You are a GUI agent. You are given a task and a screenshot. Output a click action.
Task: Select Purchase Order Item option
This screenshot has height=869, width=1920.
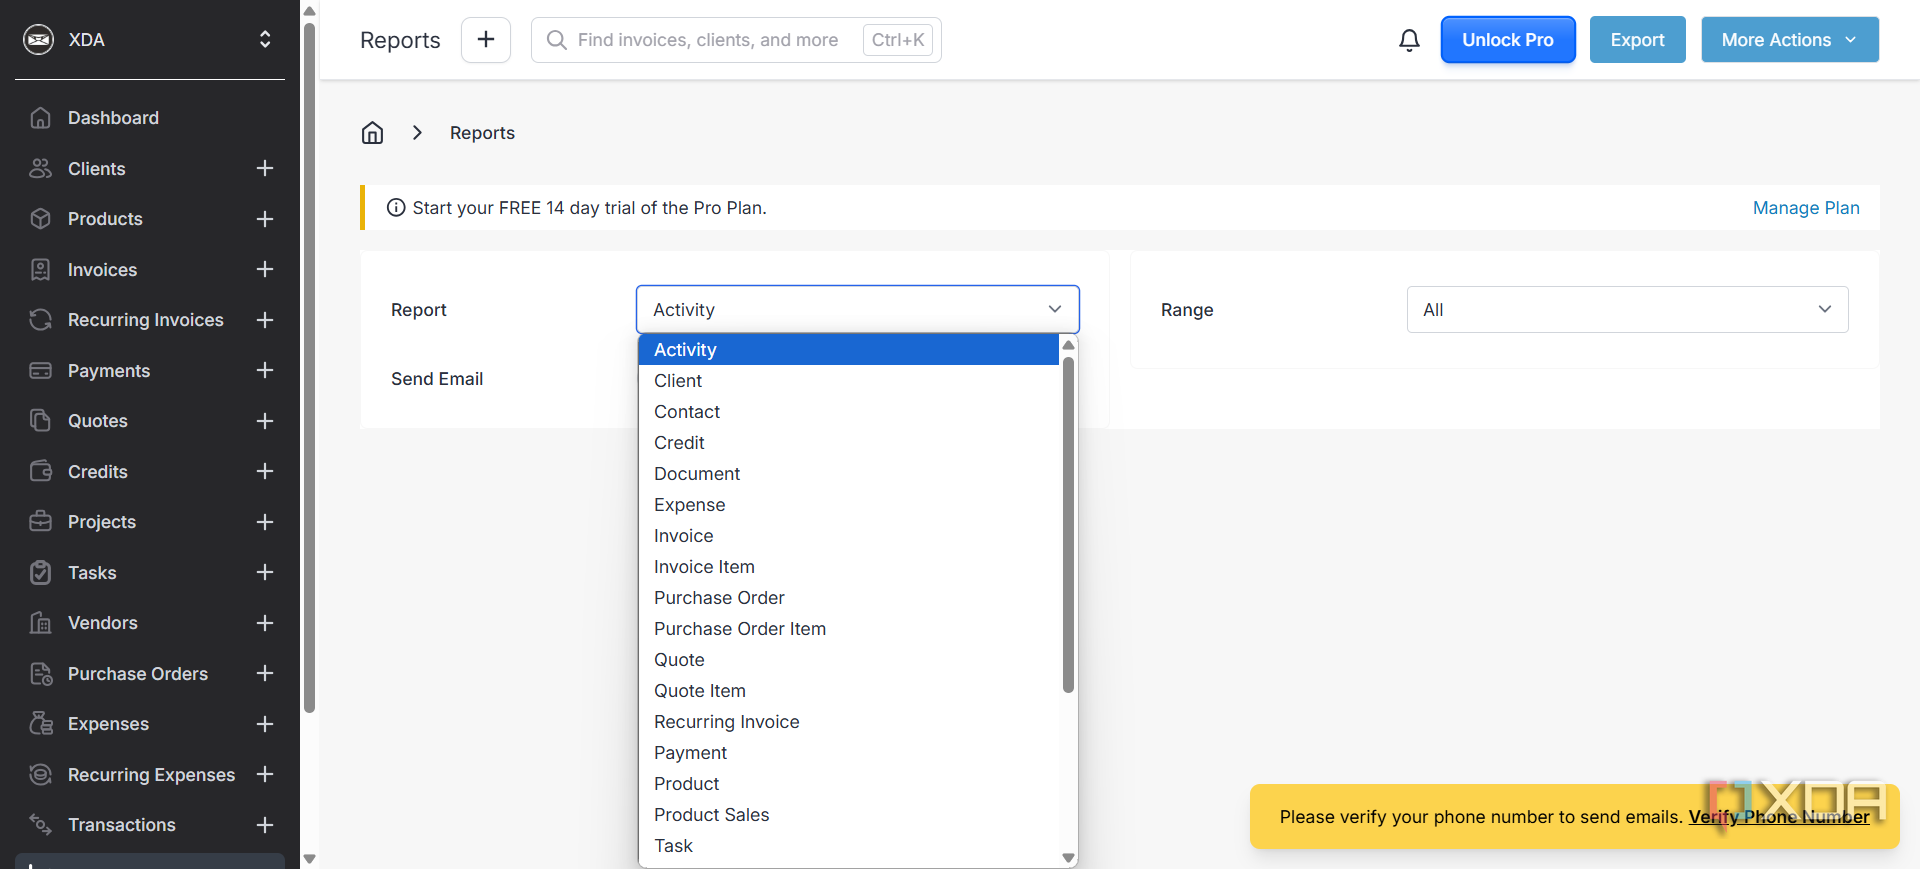(849, 629)
